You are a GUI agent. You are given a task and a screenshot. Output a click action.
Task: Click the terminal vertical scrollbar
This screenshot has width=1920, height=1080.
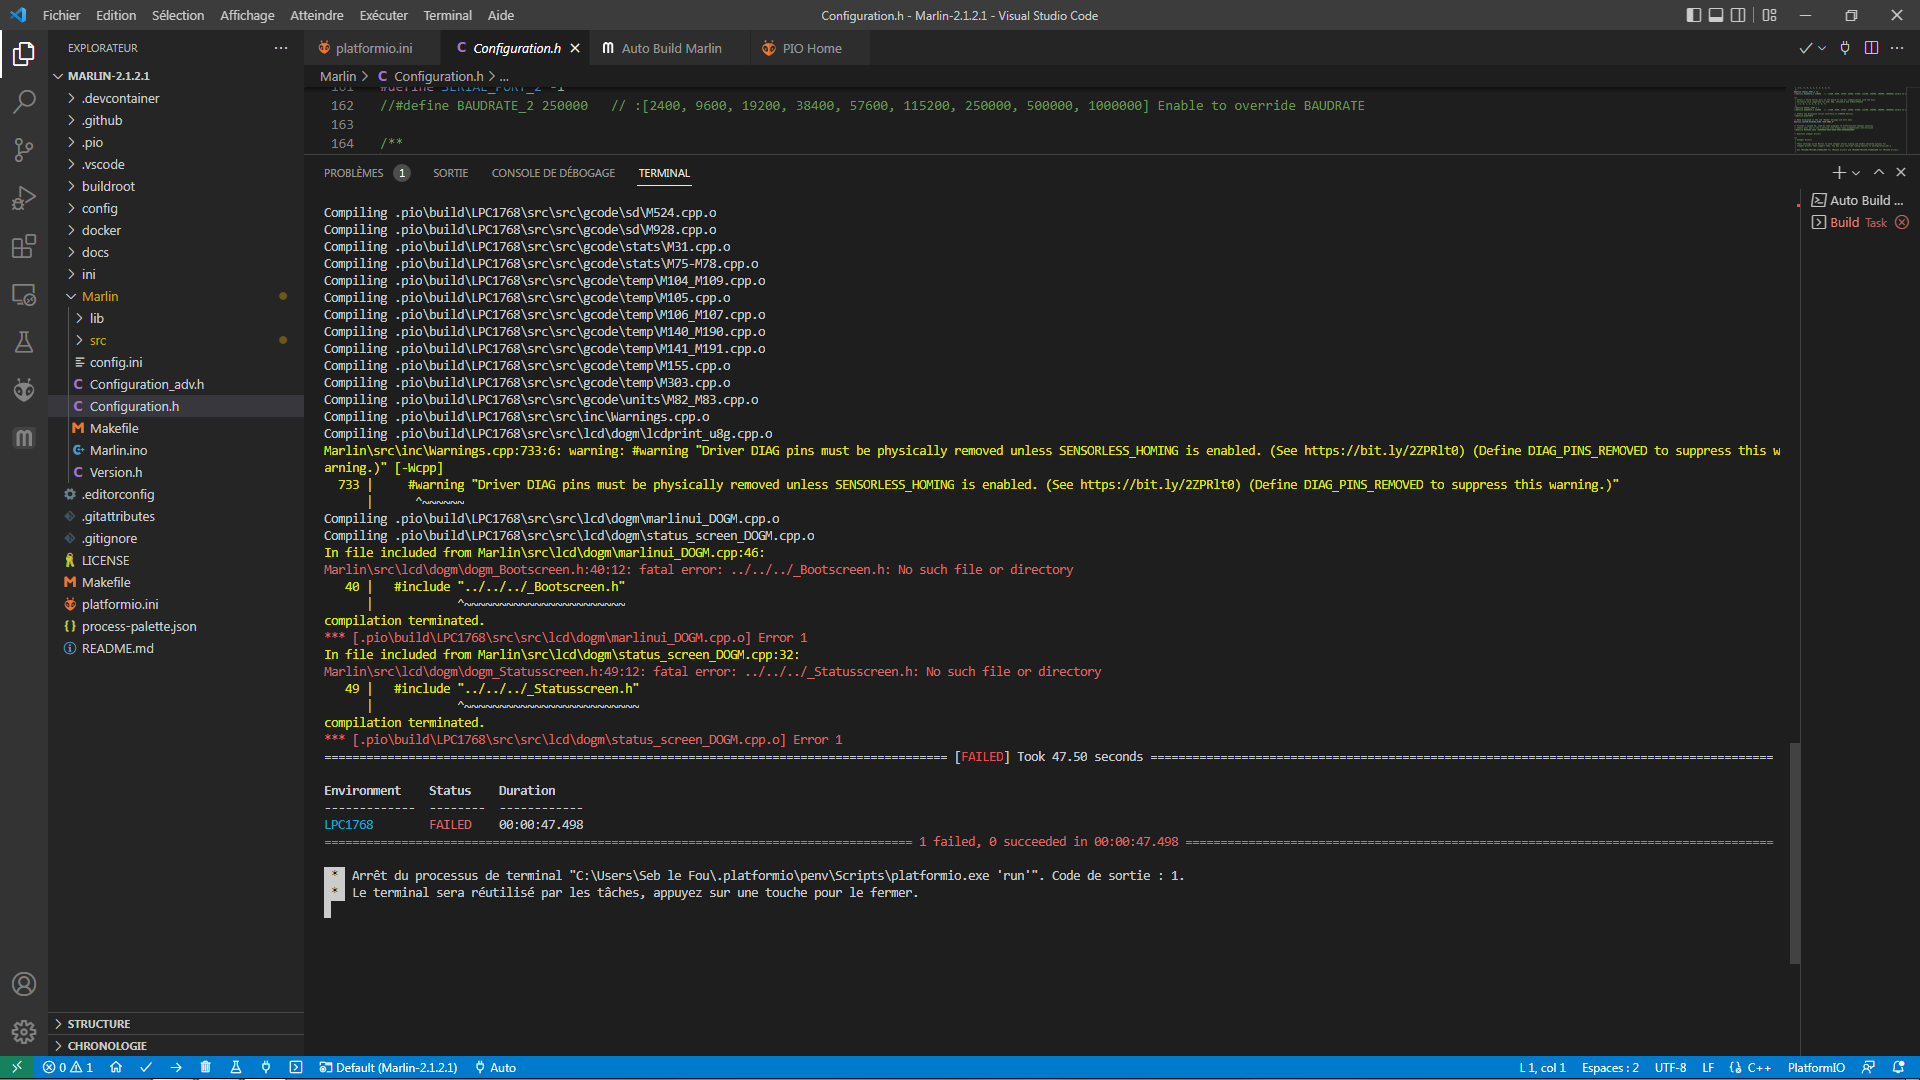coord(1795,853)
